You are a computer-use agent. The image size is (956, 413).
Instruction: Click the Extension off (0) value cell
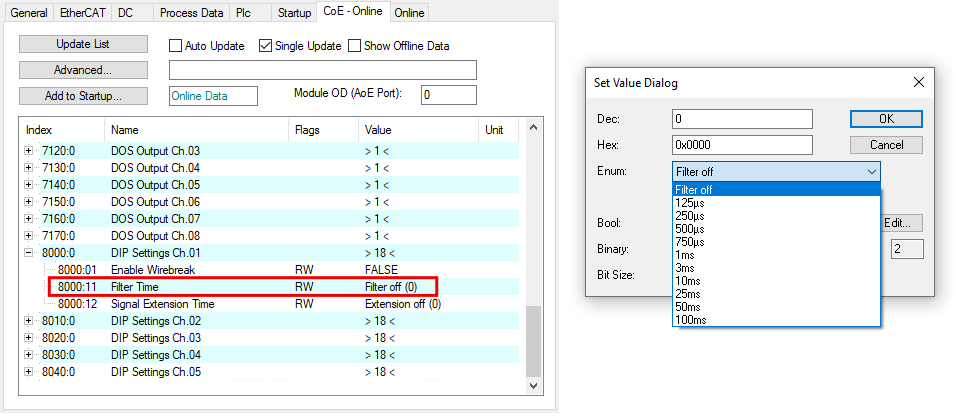(x=402, y=304)
